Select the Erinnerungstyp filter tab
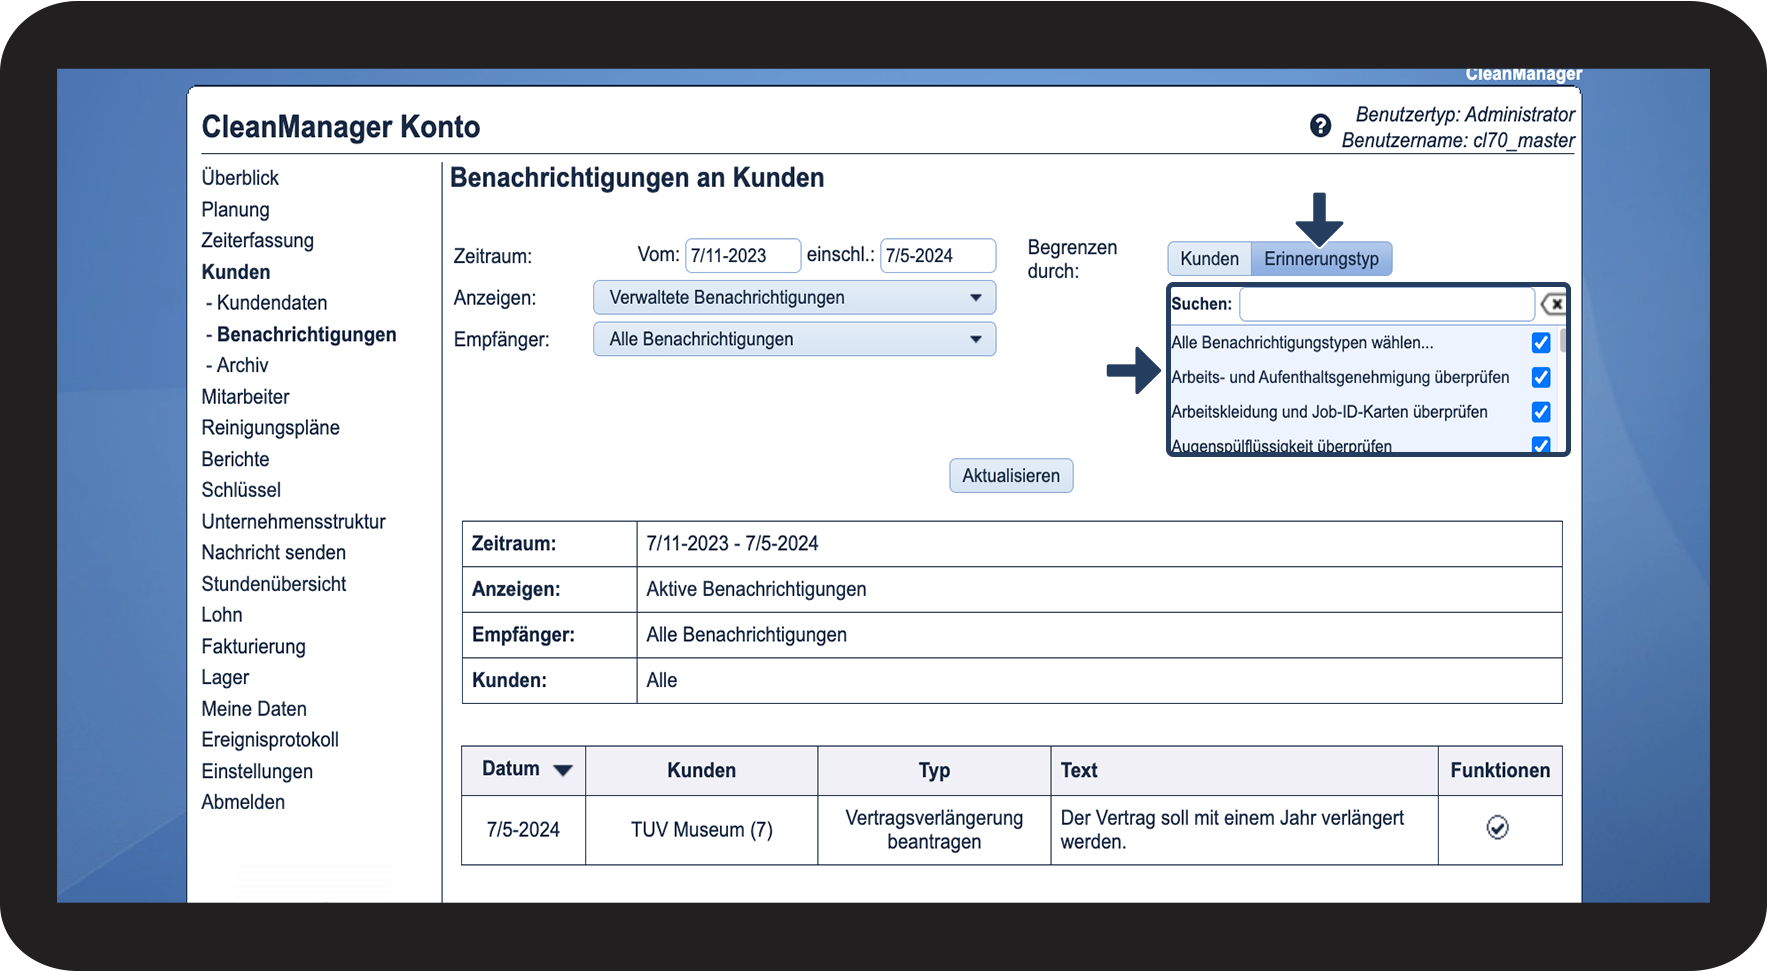 pos(1321,259)
